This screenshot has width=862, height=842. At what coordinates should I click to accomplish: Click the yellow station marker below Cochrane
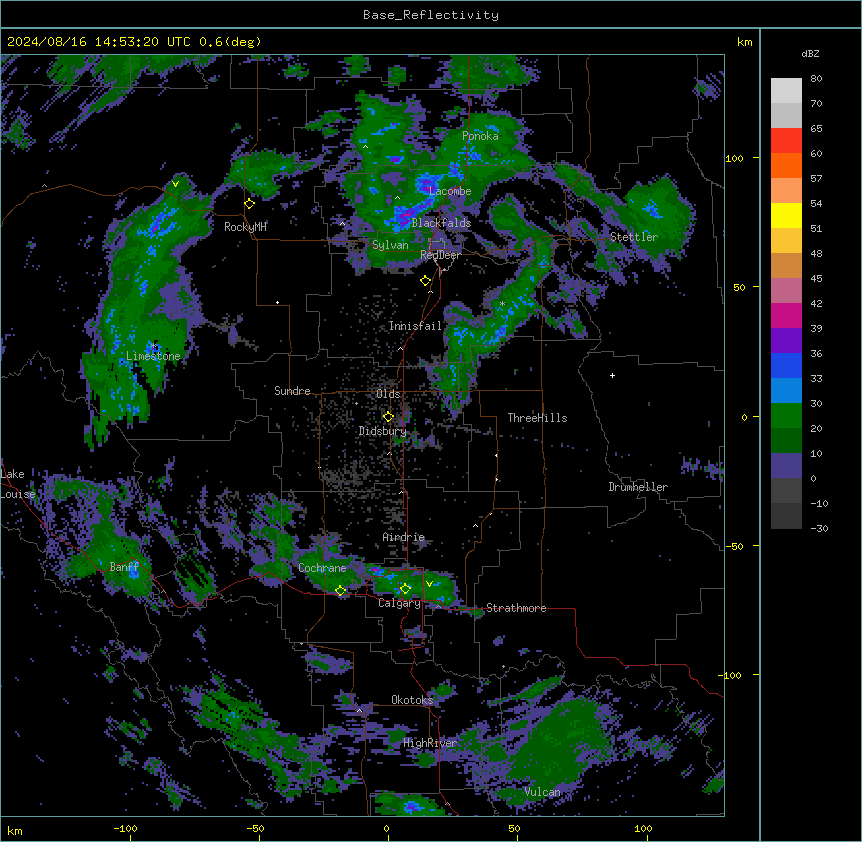(x=341, y=591)
